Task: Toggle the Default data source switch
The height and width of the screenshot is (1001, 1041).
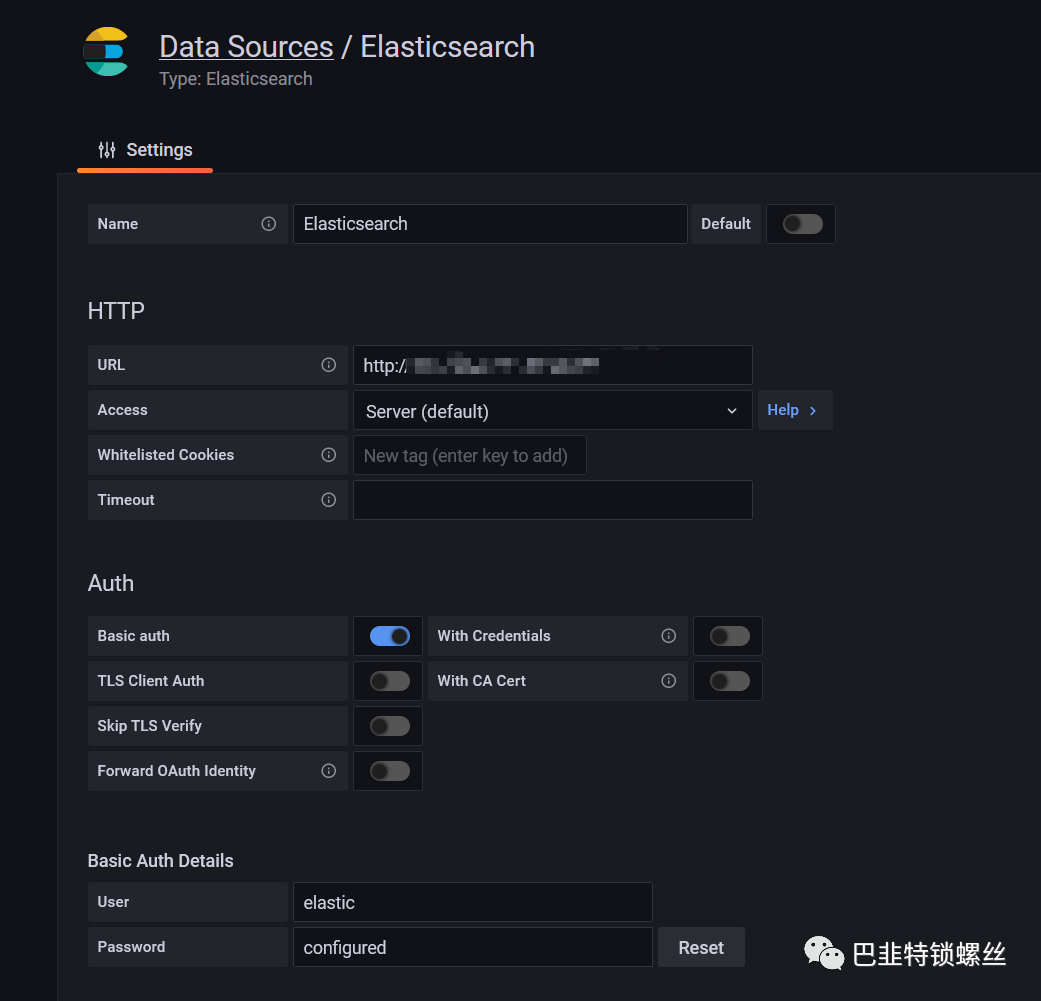Action: tap(803, 224)
